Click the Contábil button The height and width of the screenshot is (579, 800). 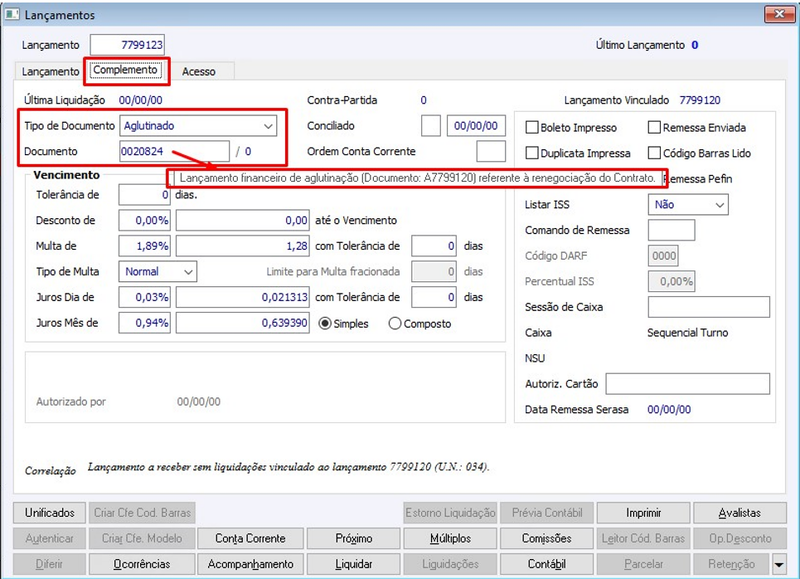click(x=546, y=564)
